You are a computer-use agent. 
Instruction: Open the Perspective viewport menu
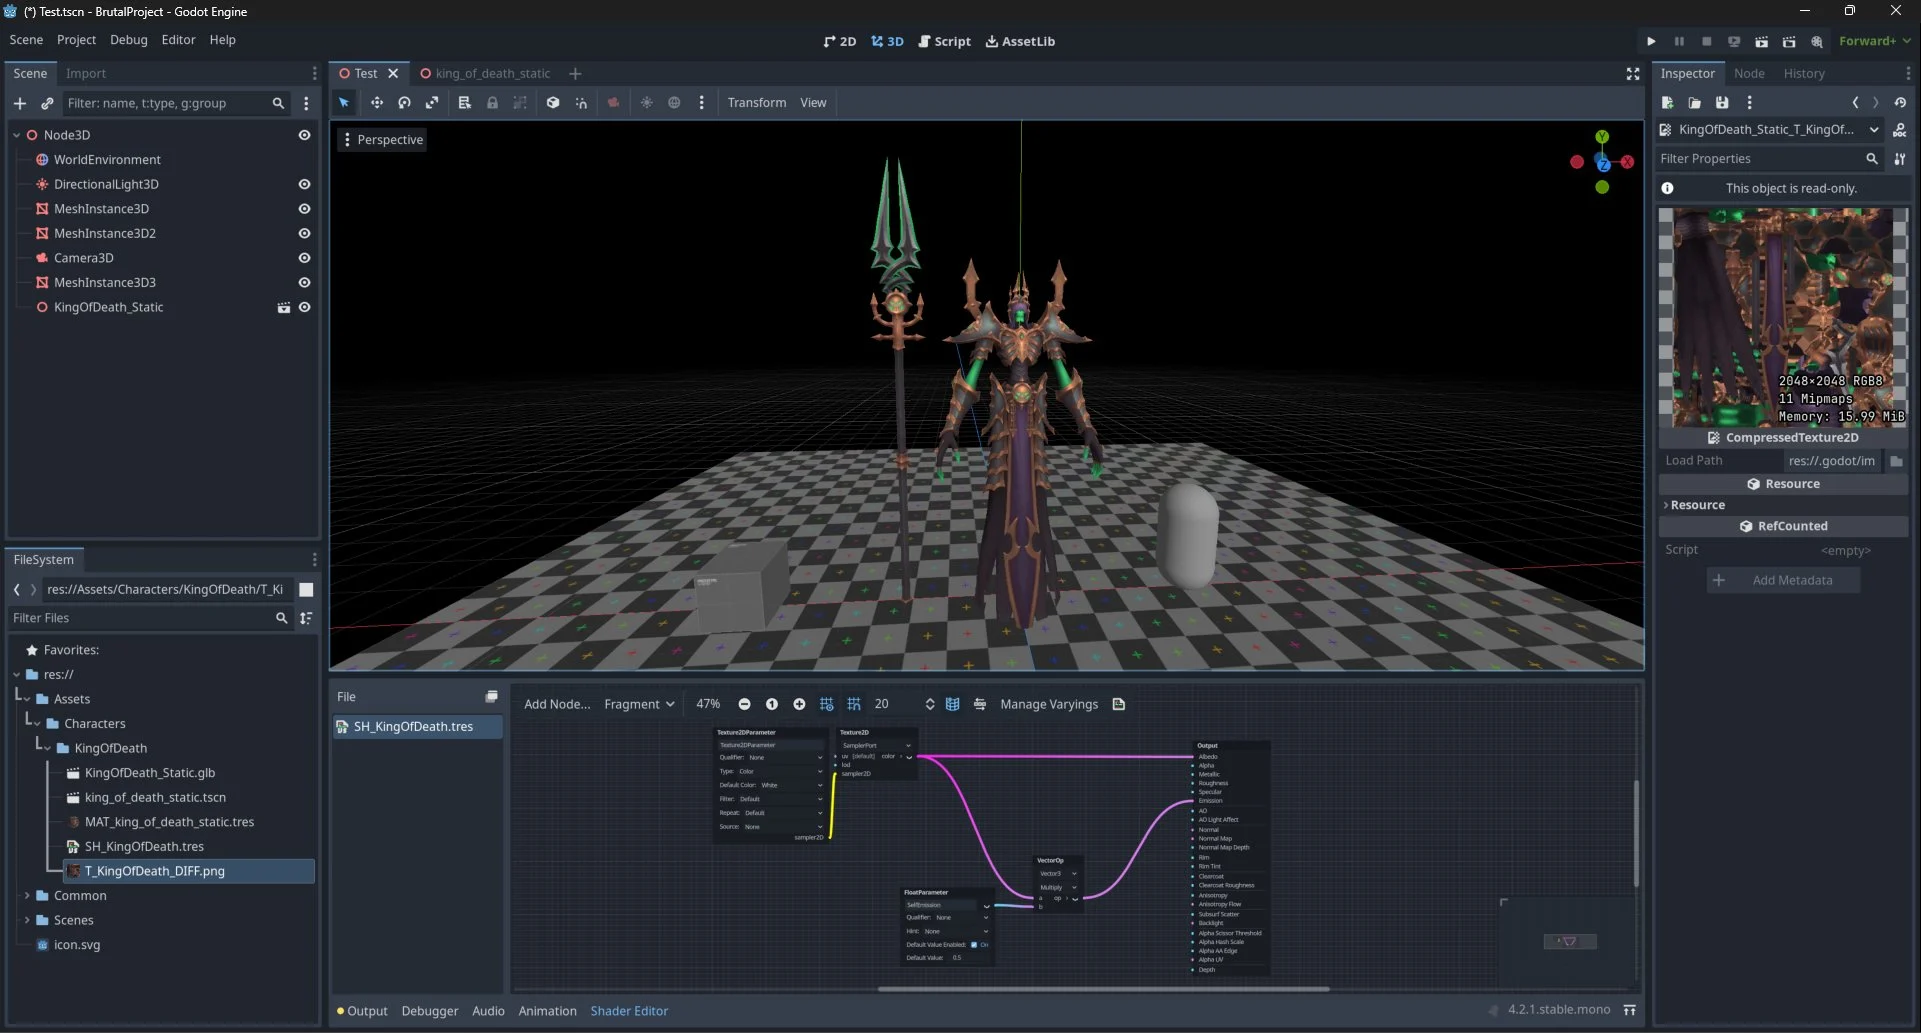click(383, 140)
